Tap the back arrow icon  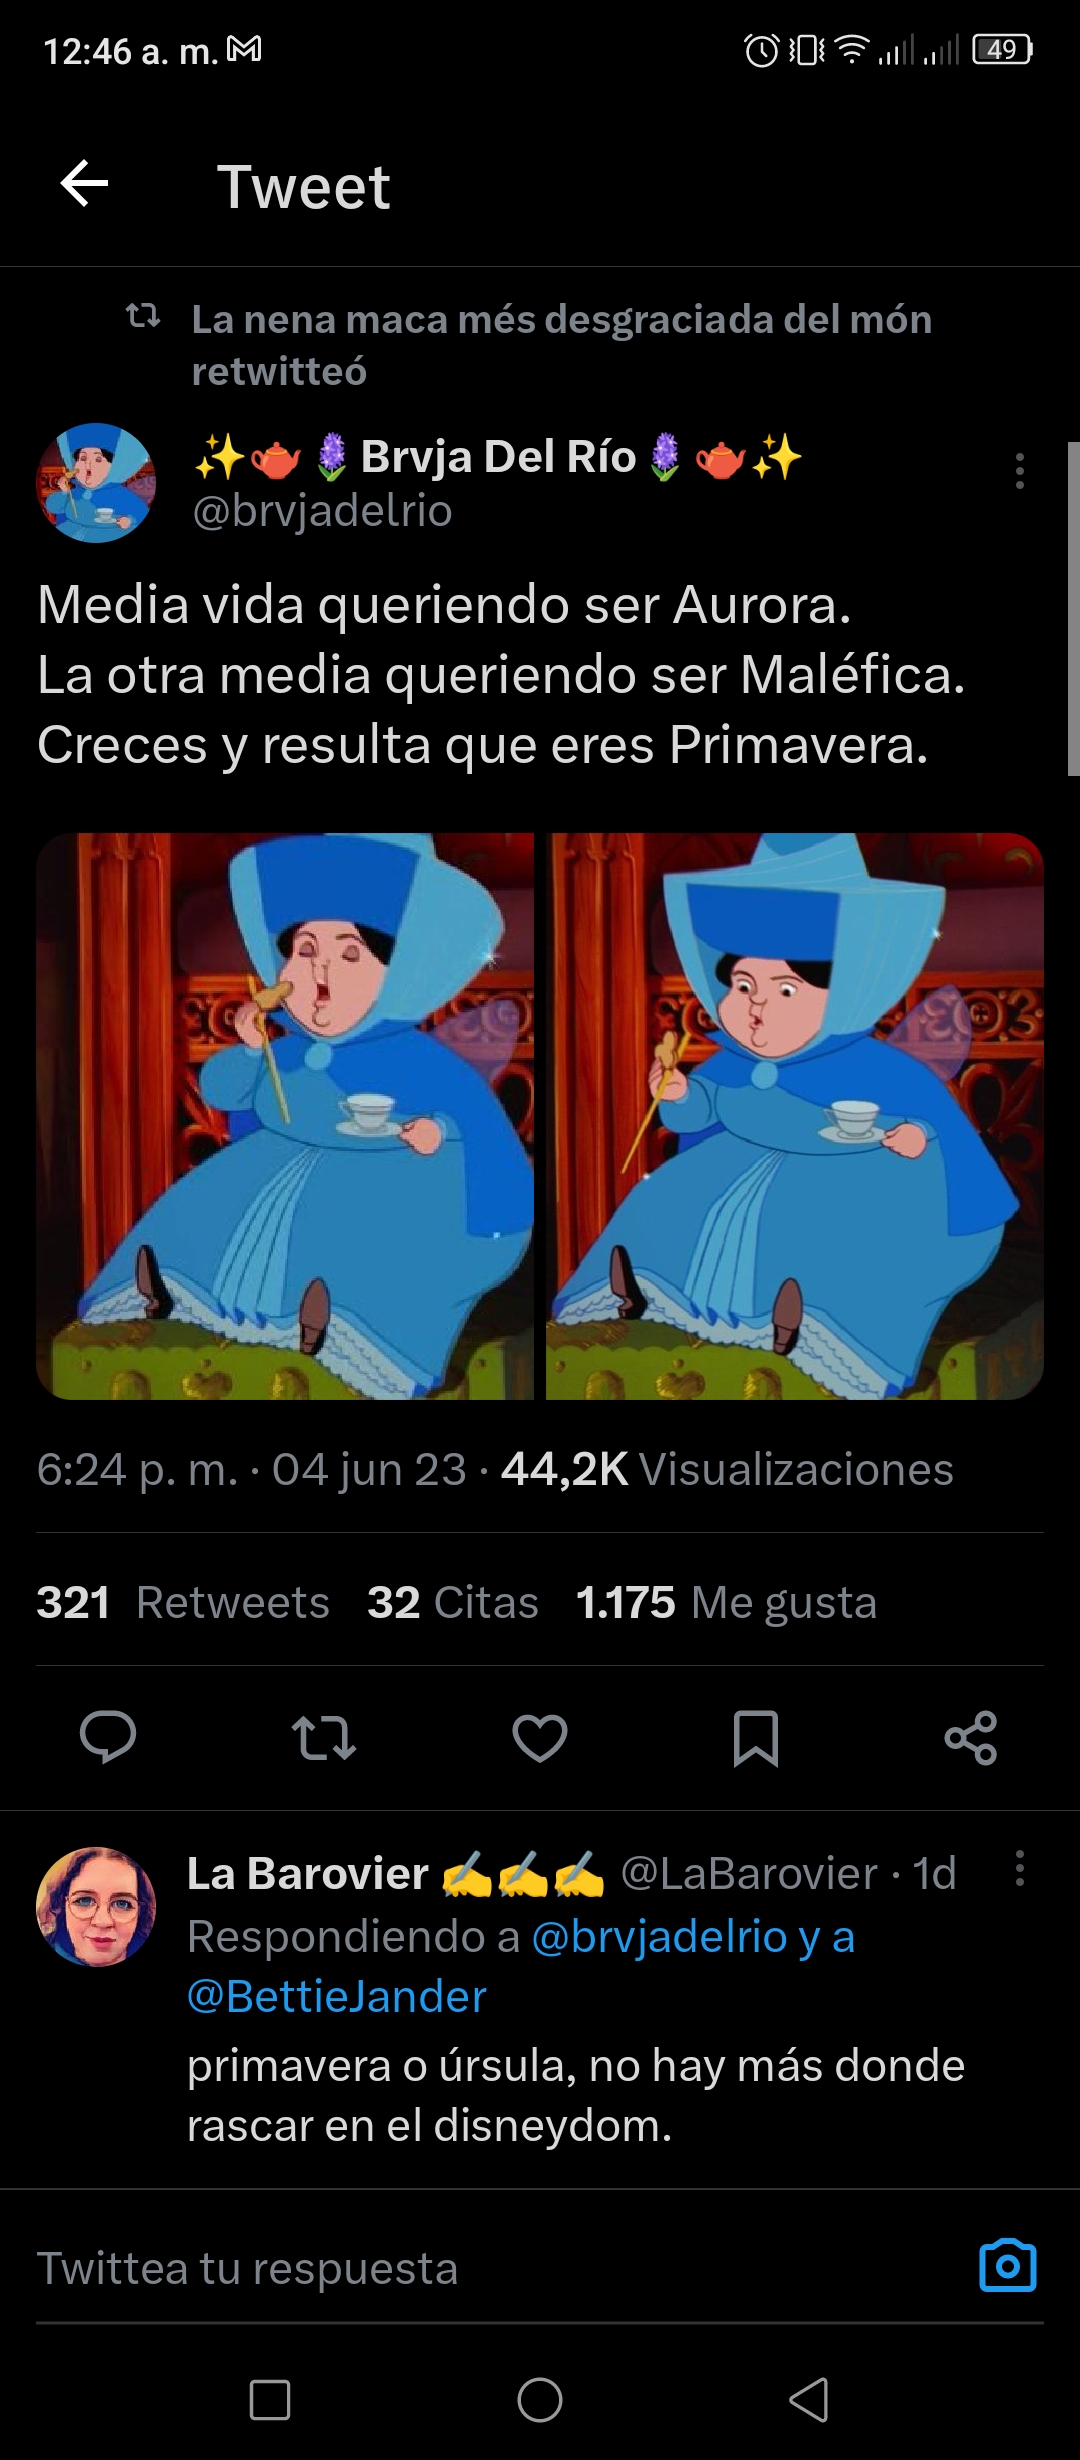click(84, 184)
